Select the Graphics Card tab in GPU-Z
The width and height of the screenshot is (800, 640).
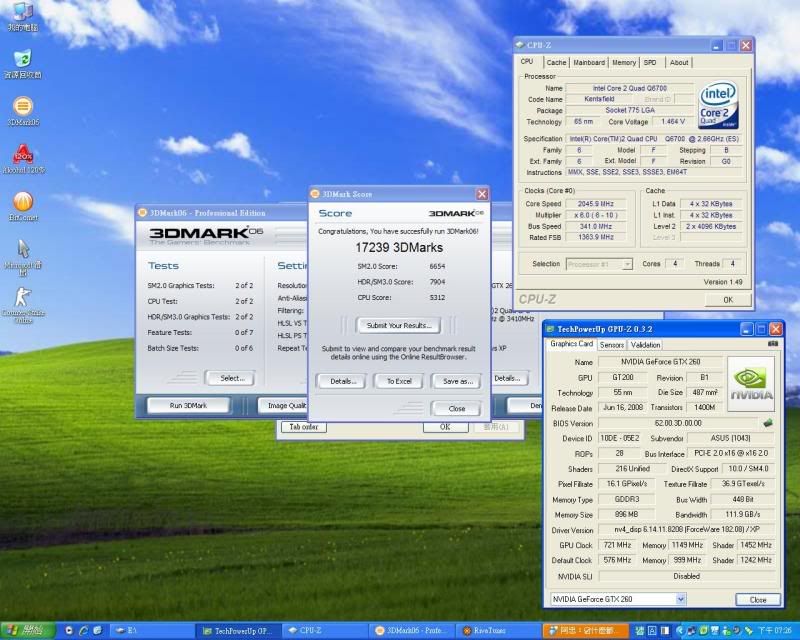click(x=571, y=344)
